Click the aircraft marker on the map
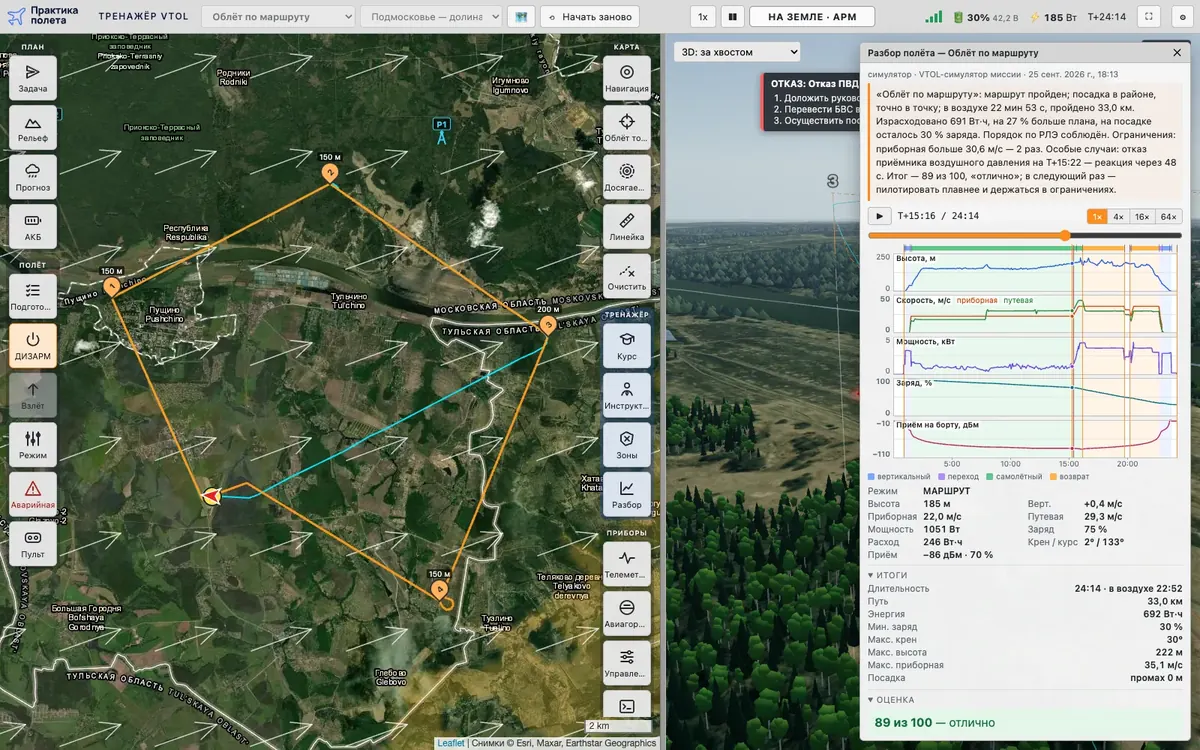The image size is (1200, 750). [x=212, y=495]
